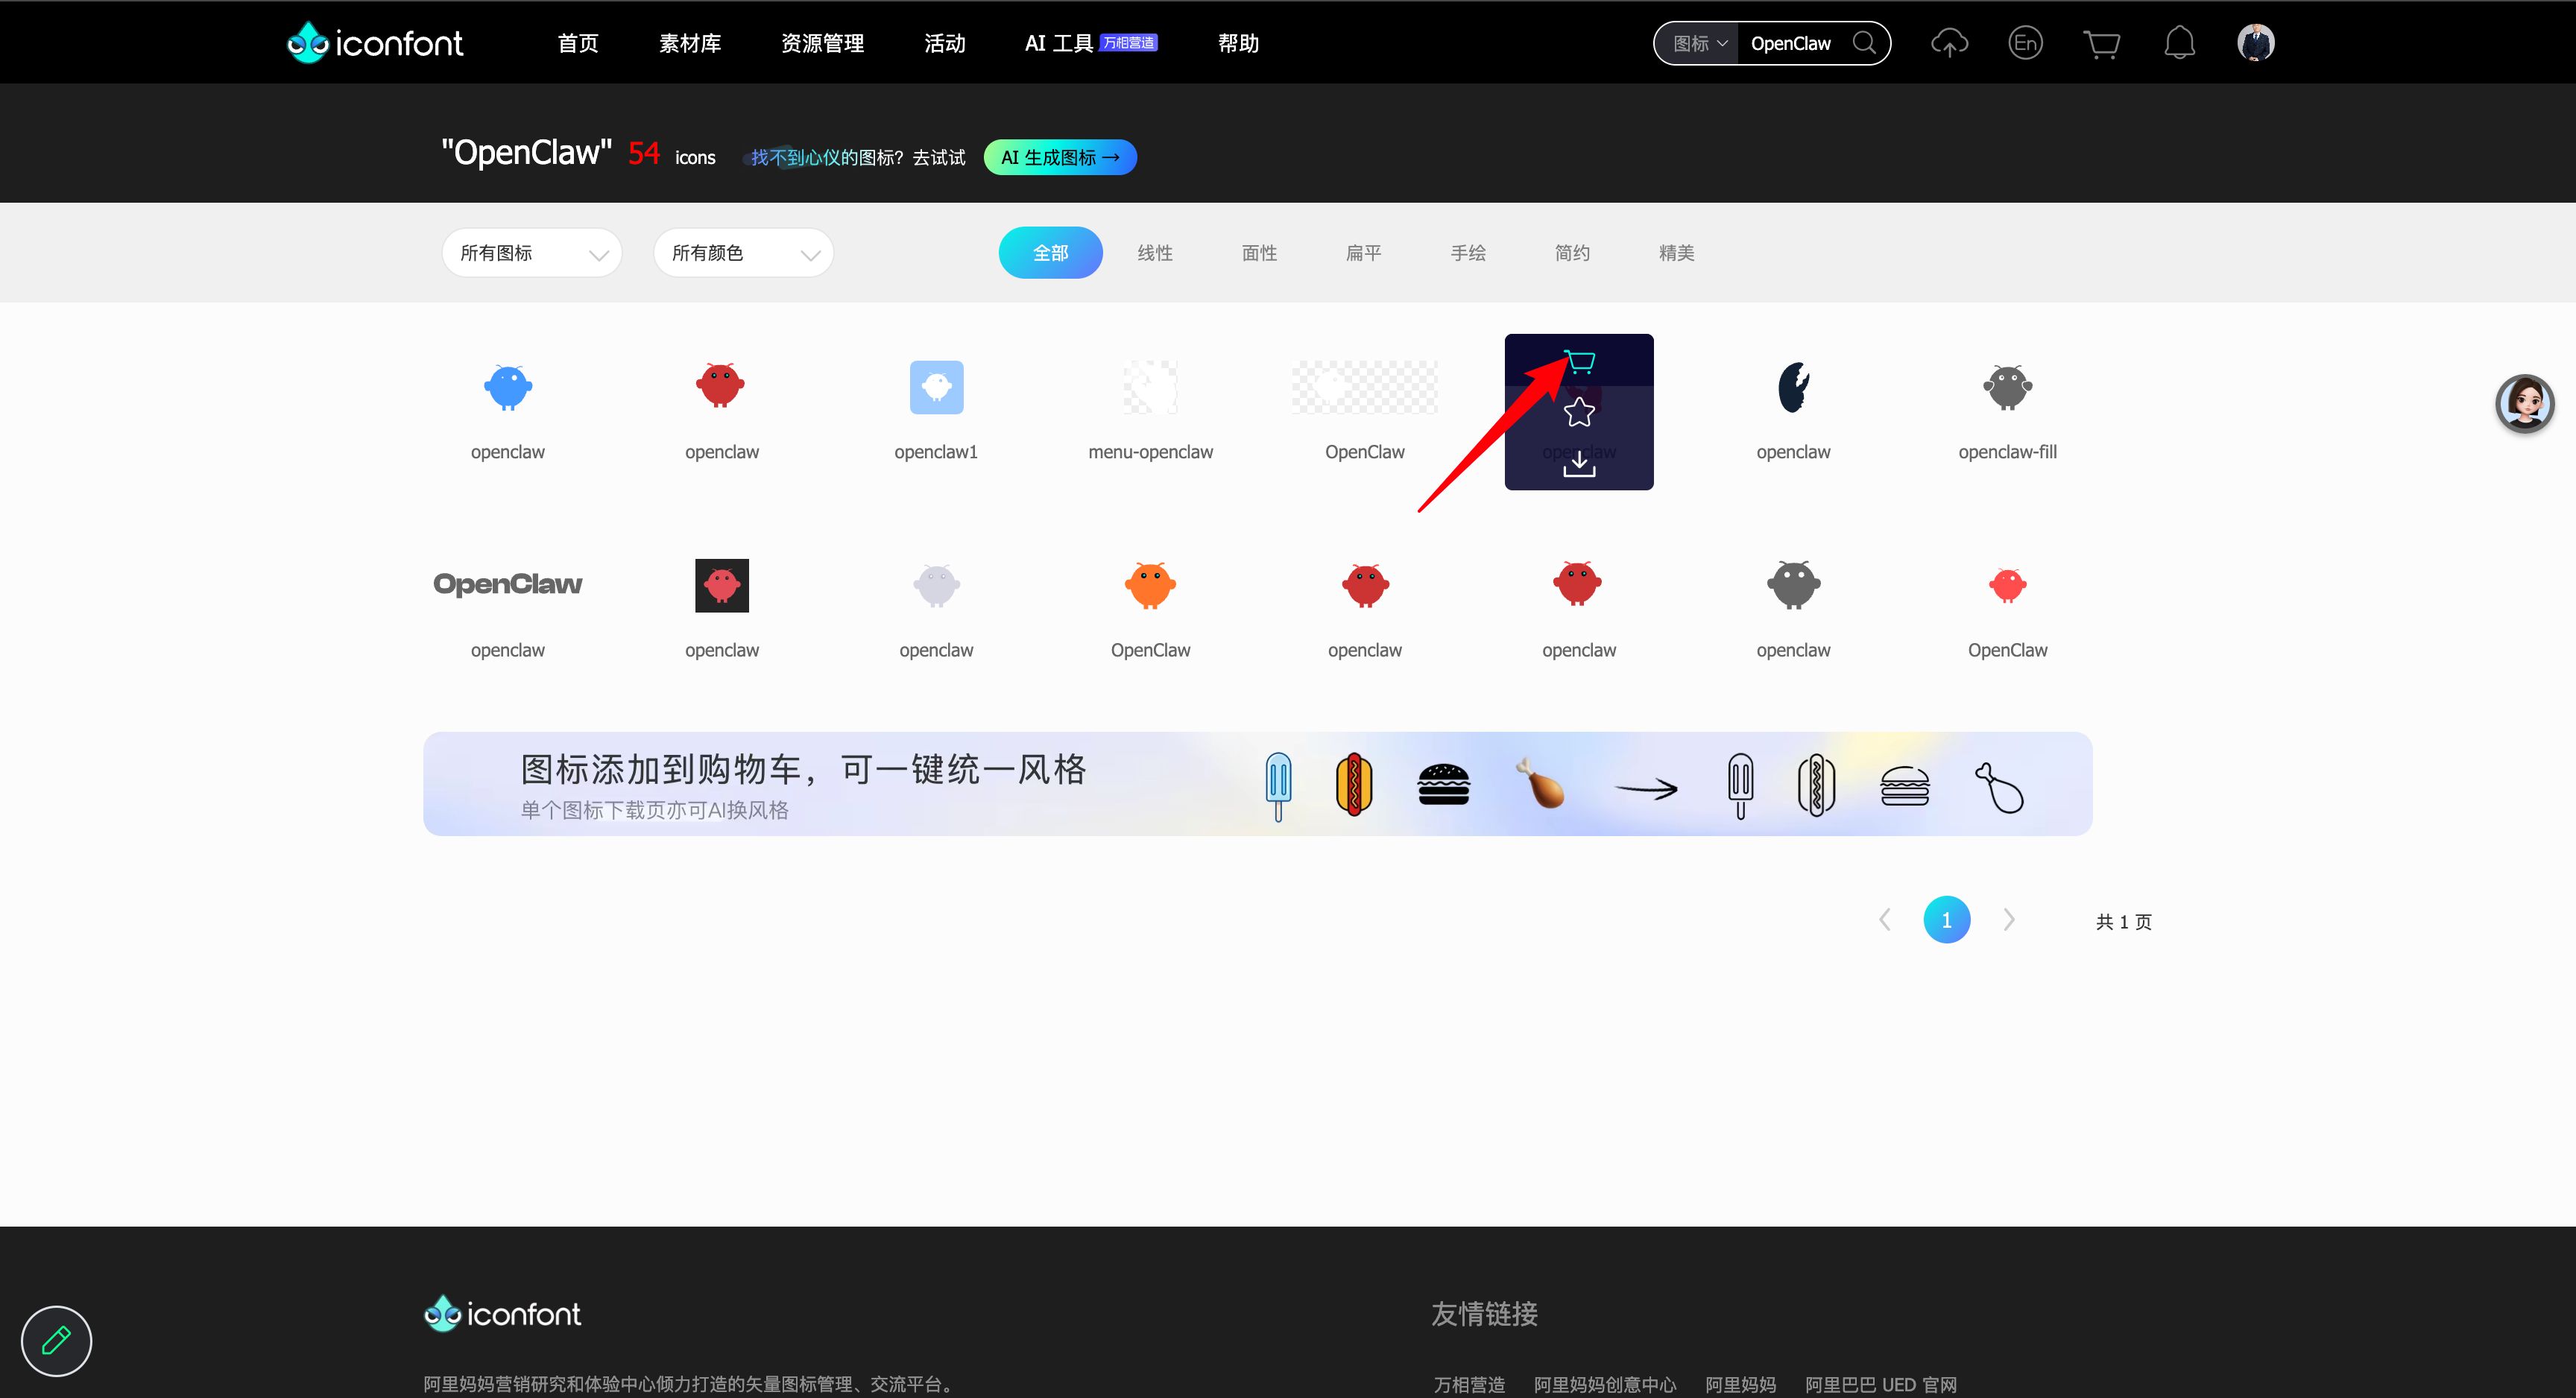2576x1398 pixels.
Task: Filter icons by 面性 style
Action: pos(1259,253)
